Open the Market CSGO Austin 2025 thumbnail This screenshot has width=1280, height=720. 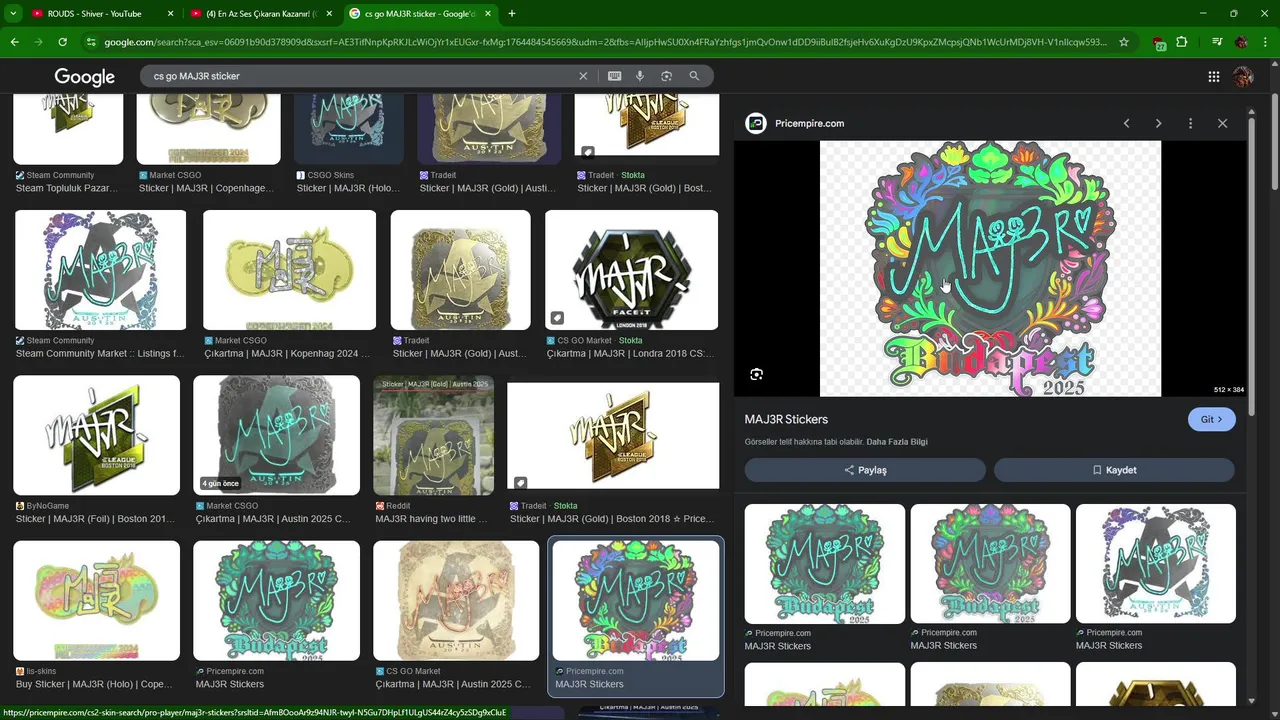(x=276, y=435)
